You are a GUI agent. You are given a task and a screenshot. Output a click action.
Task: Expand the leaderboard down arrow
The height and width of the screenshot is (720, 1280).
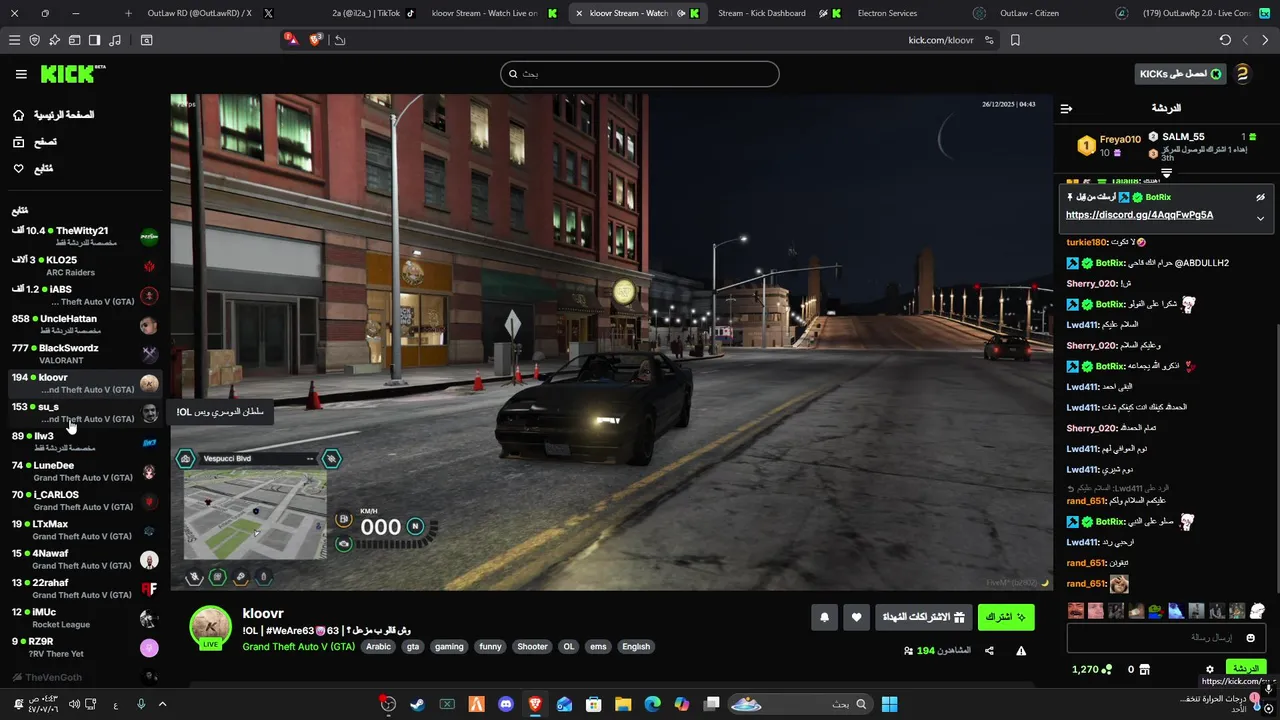(1166, 173)
